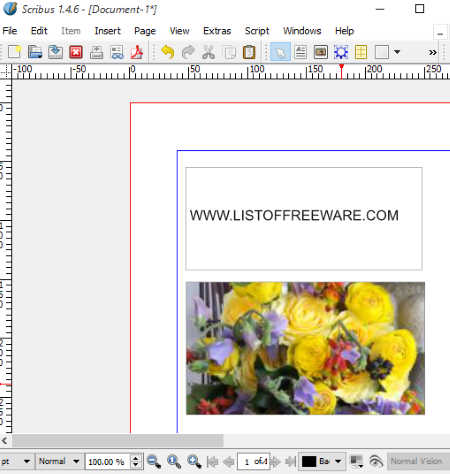Select the WWW.LISTOFFREEWARE.COM text frame
The height and width of the screenshot is (474, 450).
(x=304, y=219)
